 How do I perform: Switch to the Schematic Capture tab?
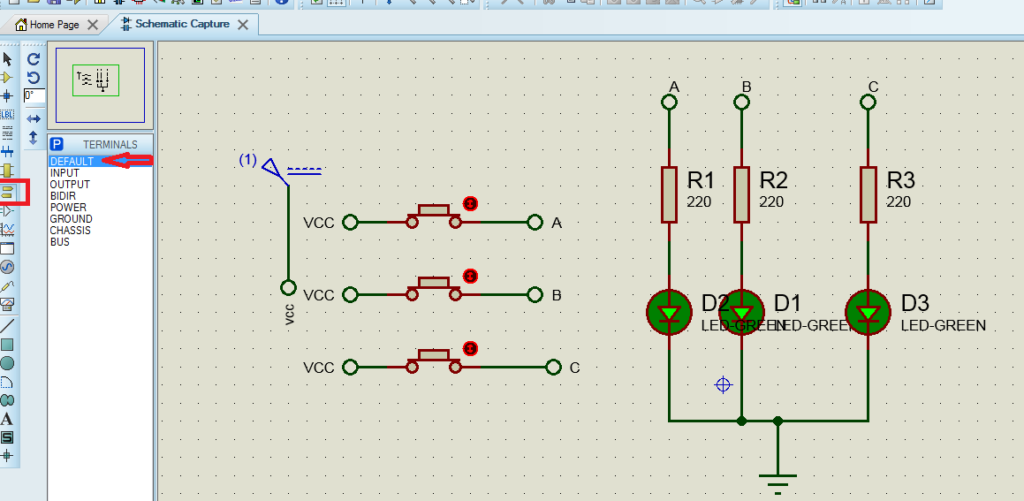point(182,24)
